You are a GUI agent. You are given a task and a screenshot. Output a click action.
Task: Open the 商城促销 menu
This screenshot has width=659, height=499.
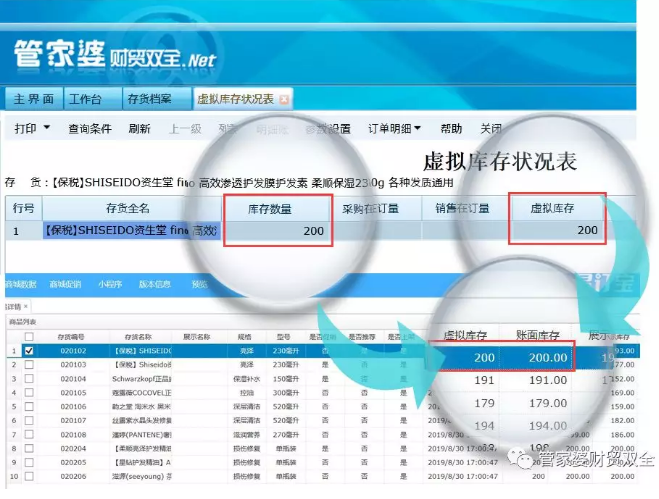(x=65, y=285)
